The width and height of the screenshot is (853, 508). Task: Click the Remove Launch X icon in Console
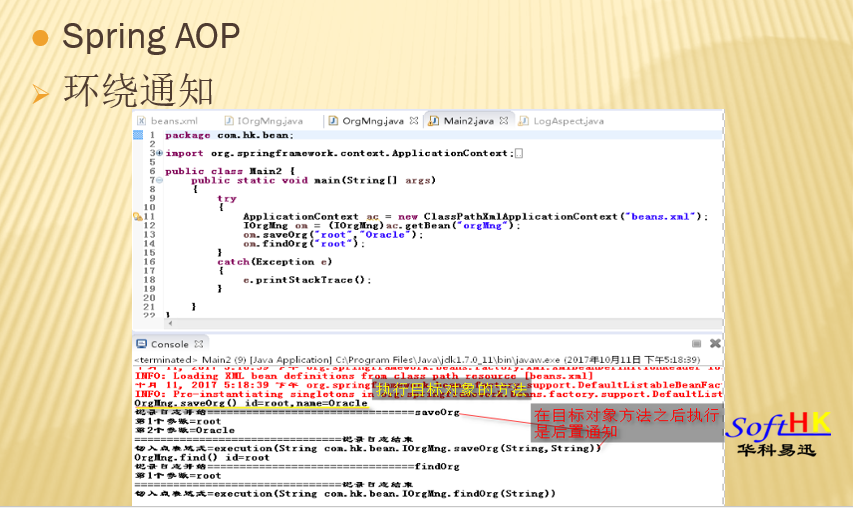[x=715, y=344]
